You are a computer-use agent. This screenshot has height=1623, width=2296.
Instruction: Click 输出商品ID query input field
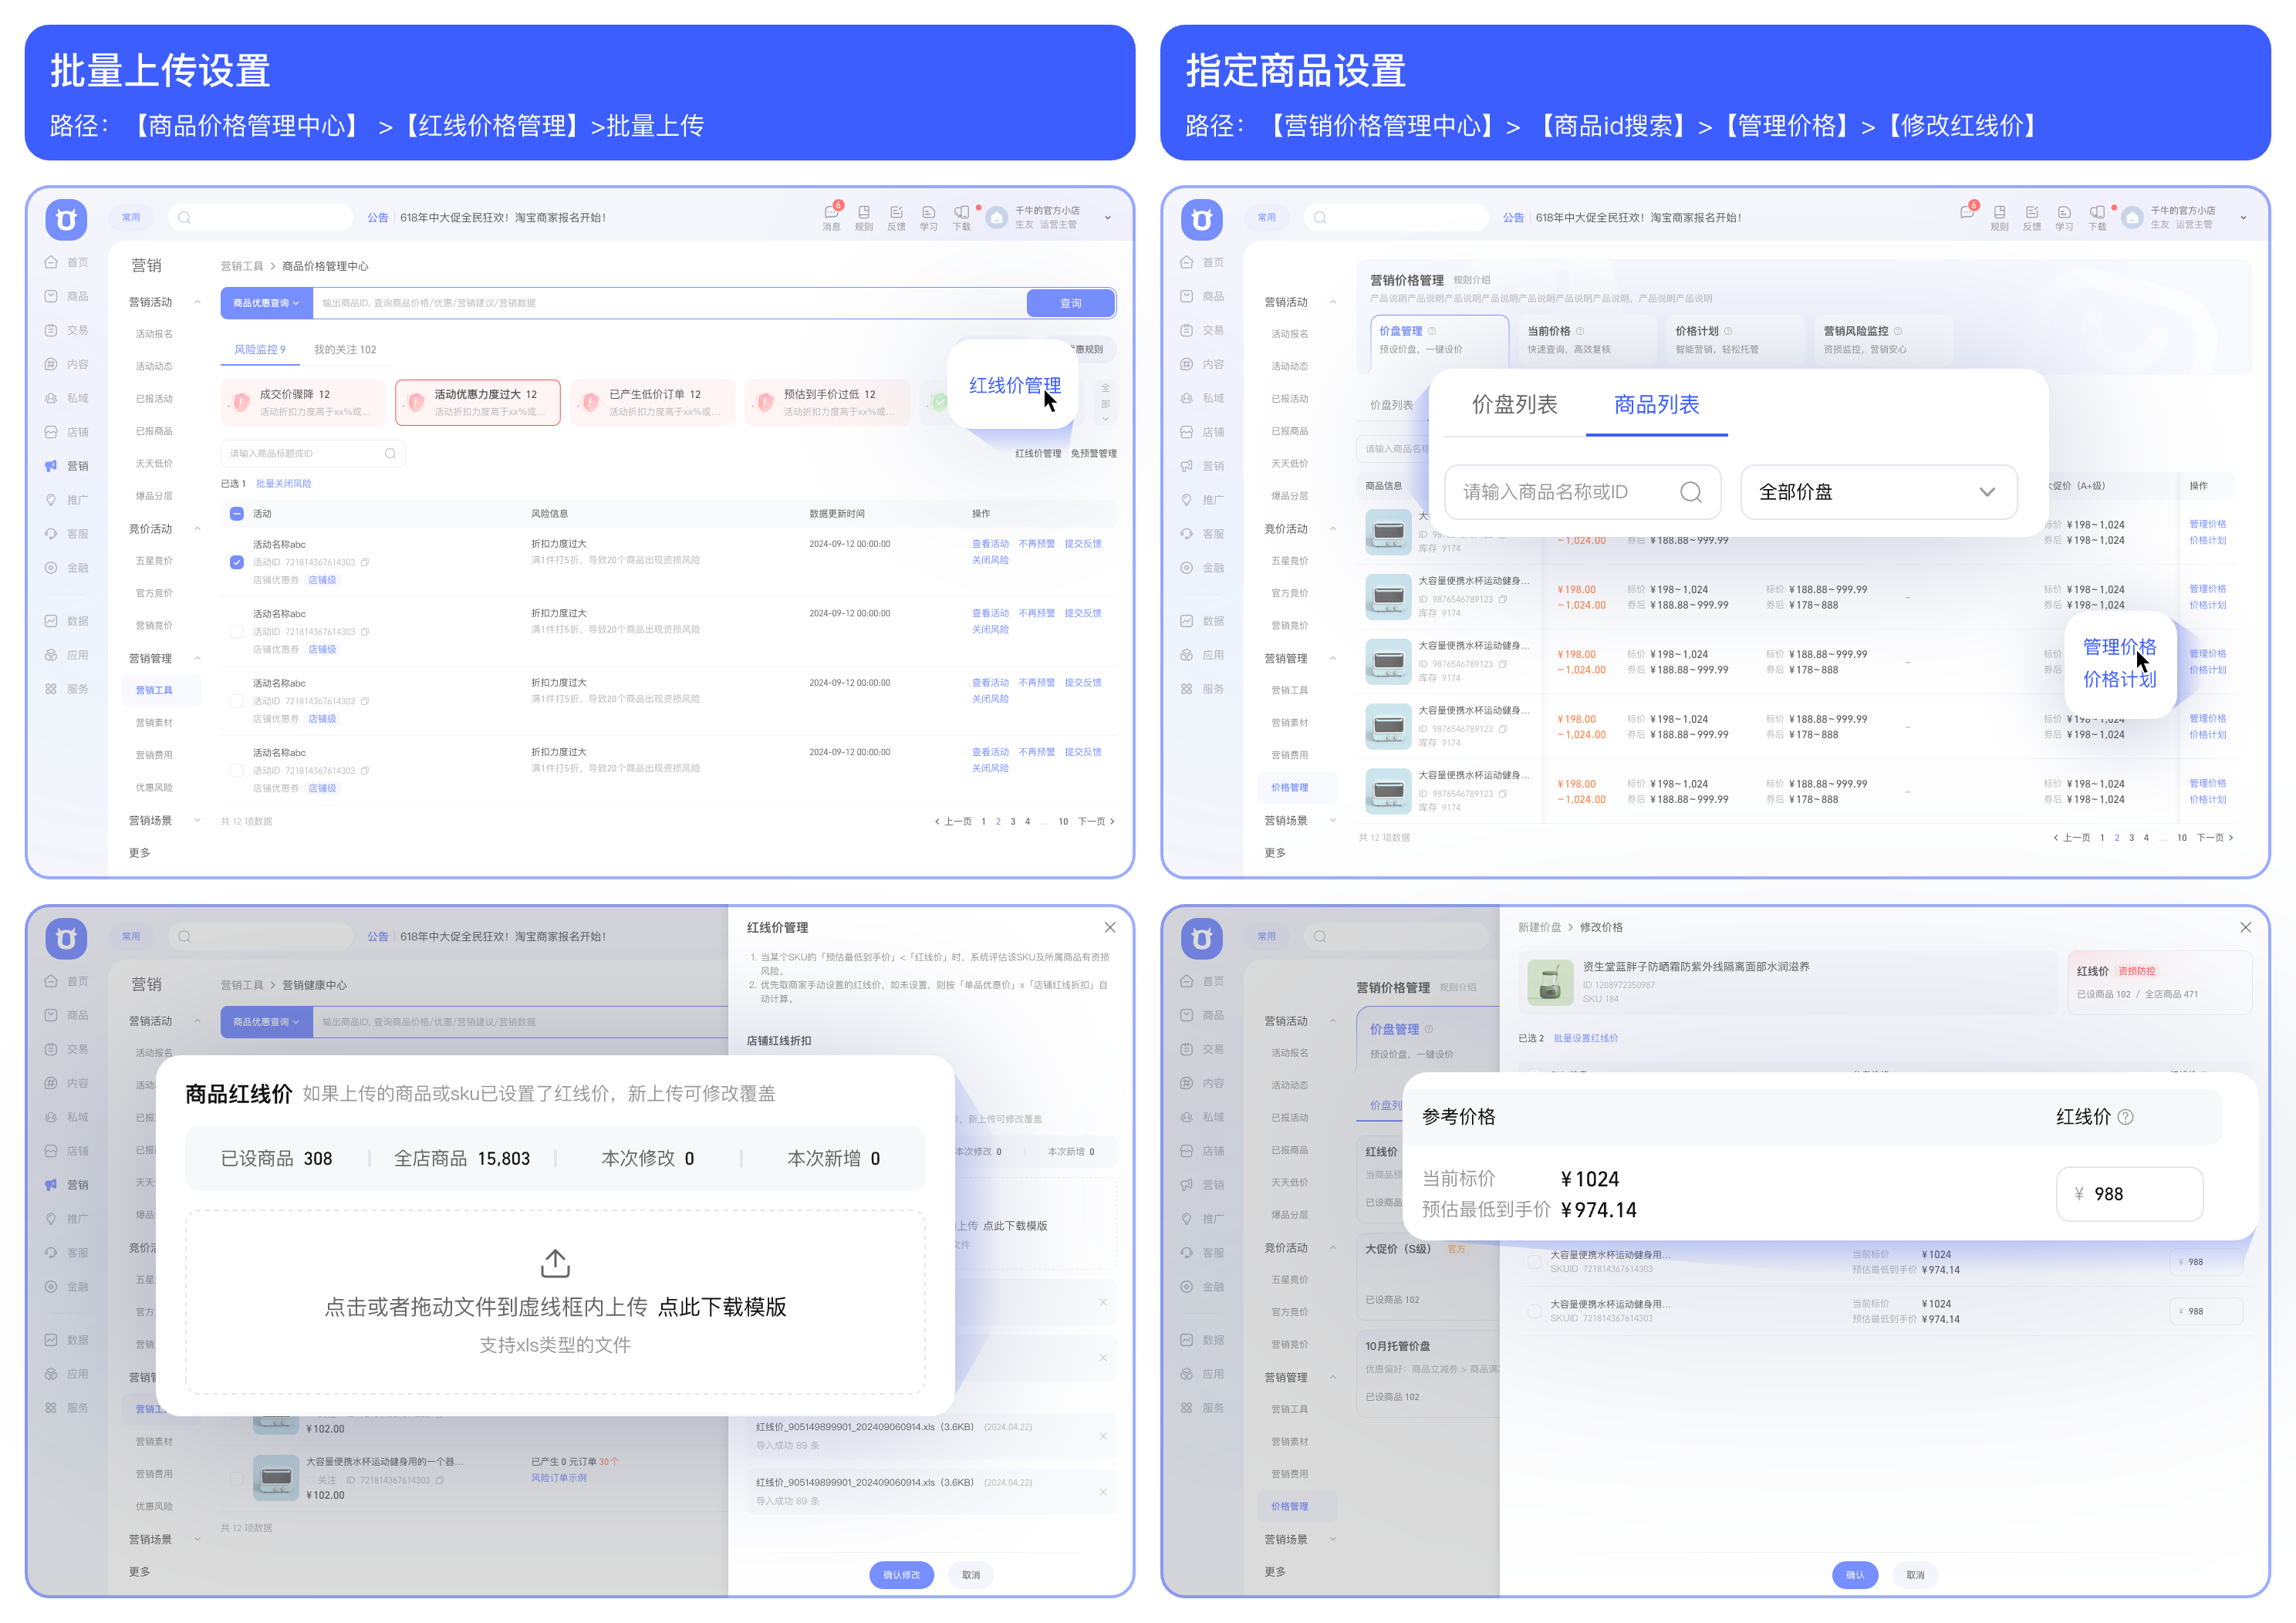point(670,303)
